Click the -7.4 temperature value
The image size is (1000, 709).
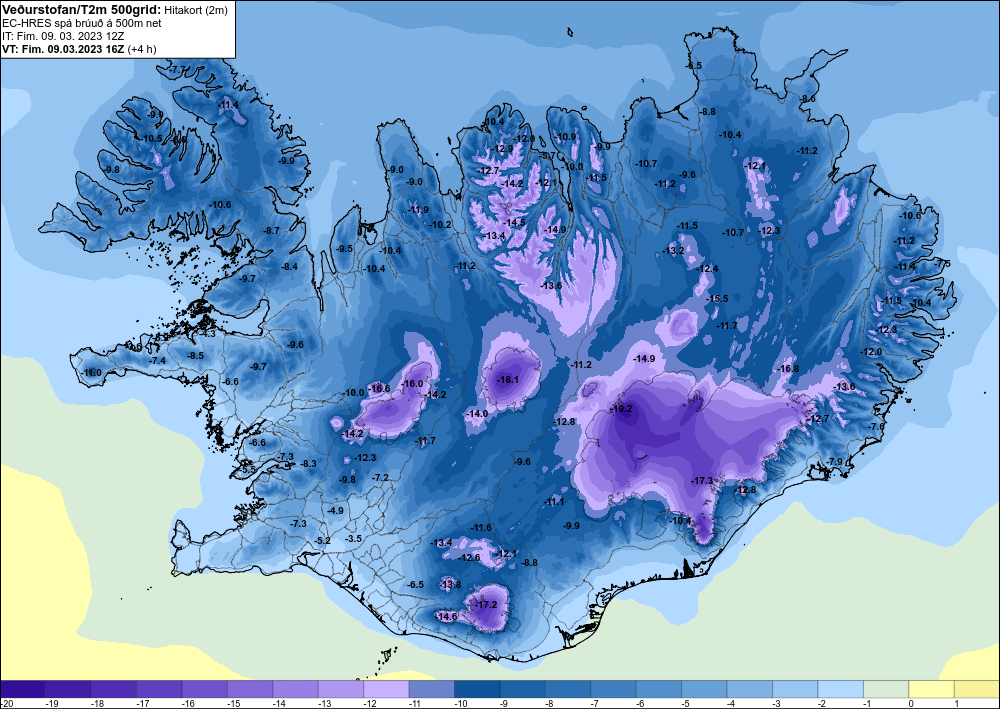157,360
